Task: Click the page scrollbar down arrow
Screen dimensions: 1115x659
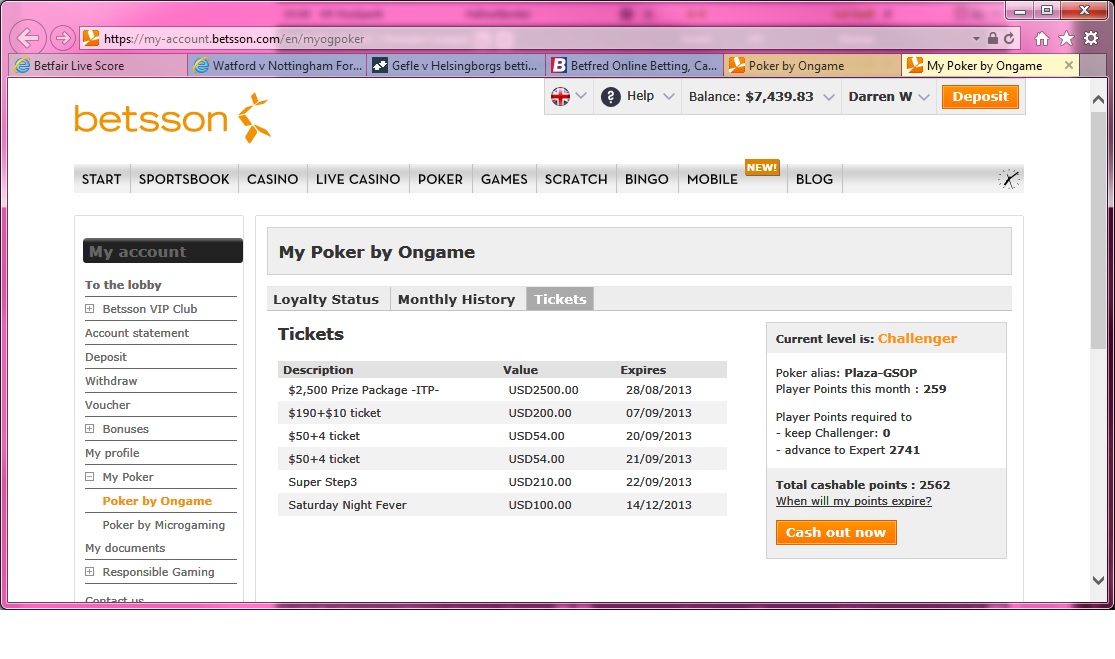Action: point(1098,580)
